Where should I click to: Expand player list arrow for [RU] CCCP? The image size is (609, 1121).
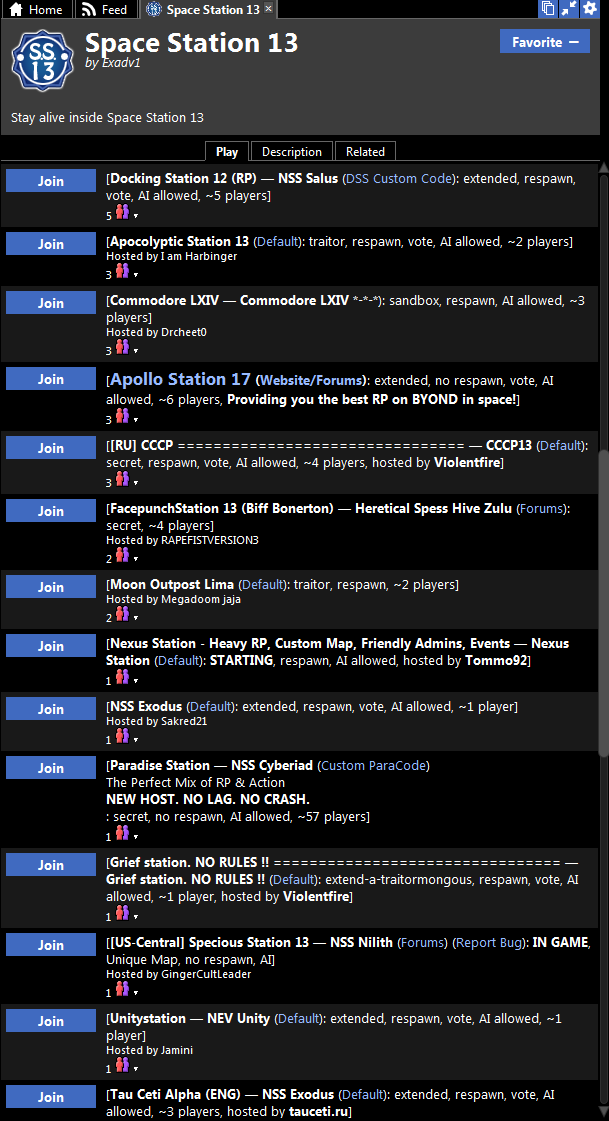[x=136, y=482]
